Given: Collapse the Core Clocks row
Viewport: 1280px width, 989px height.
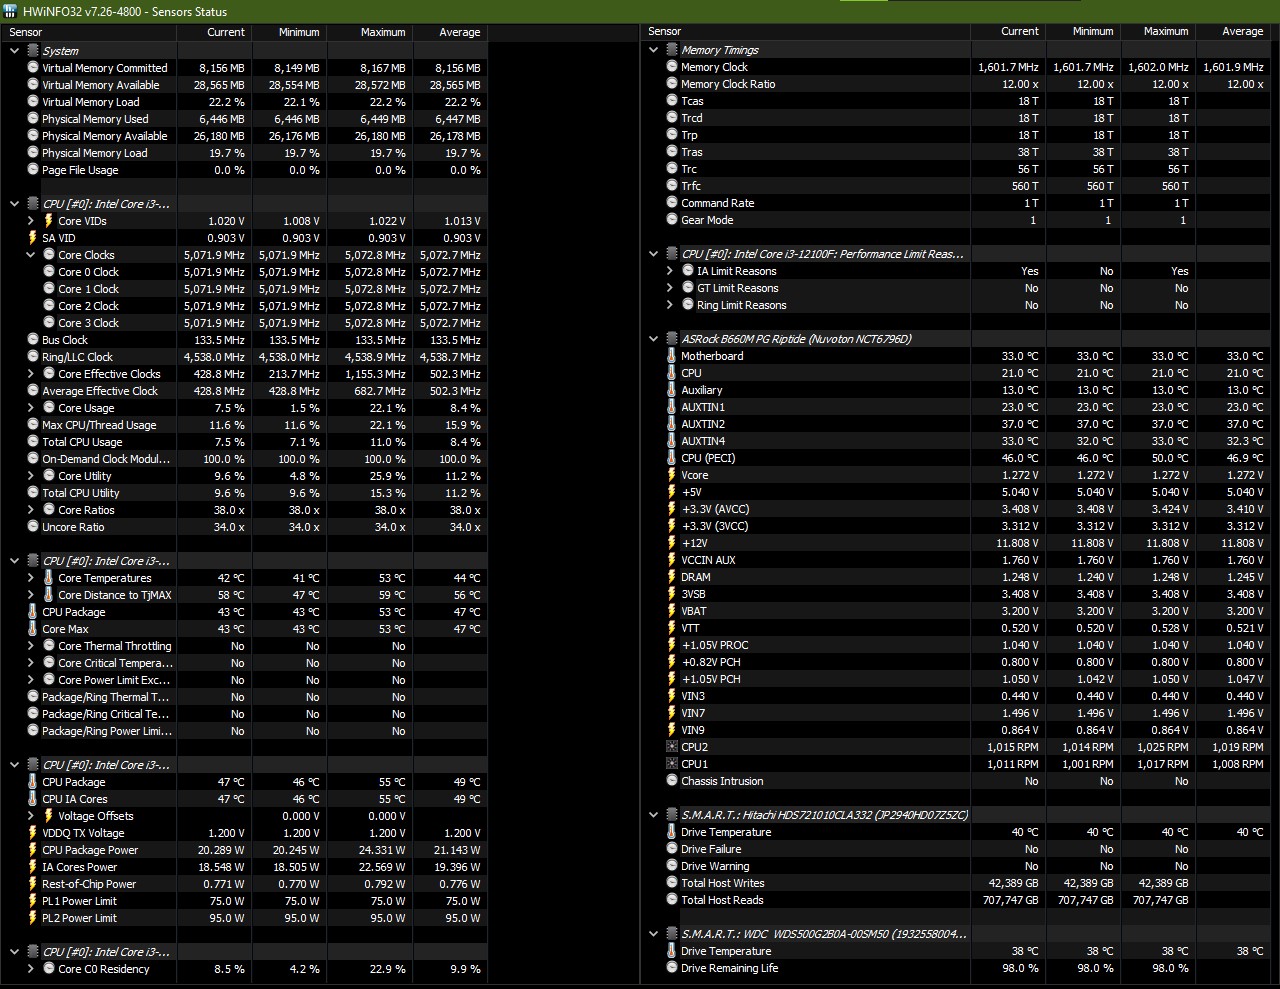Looking at the screenshot, I should (x=31, y=254).
